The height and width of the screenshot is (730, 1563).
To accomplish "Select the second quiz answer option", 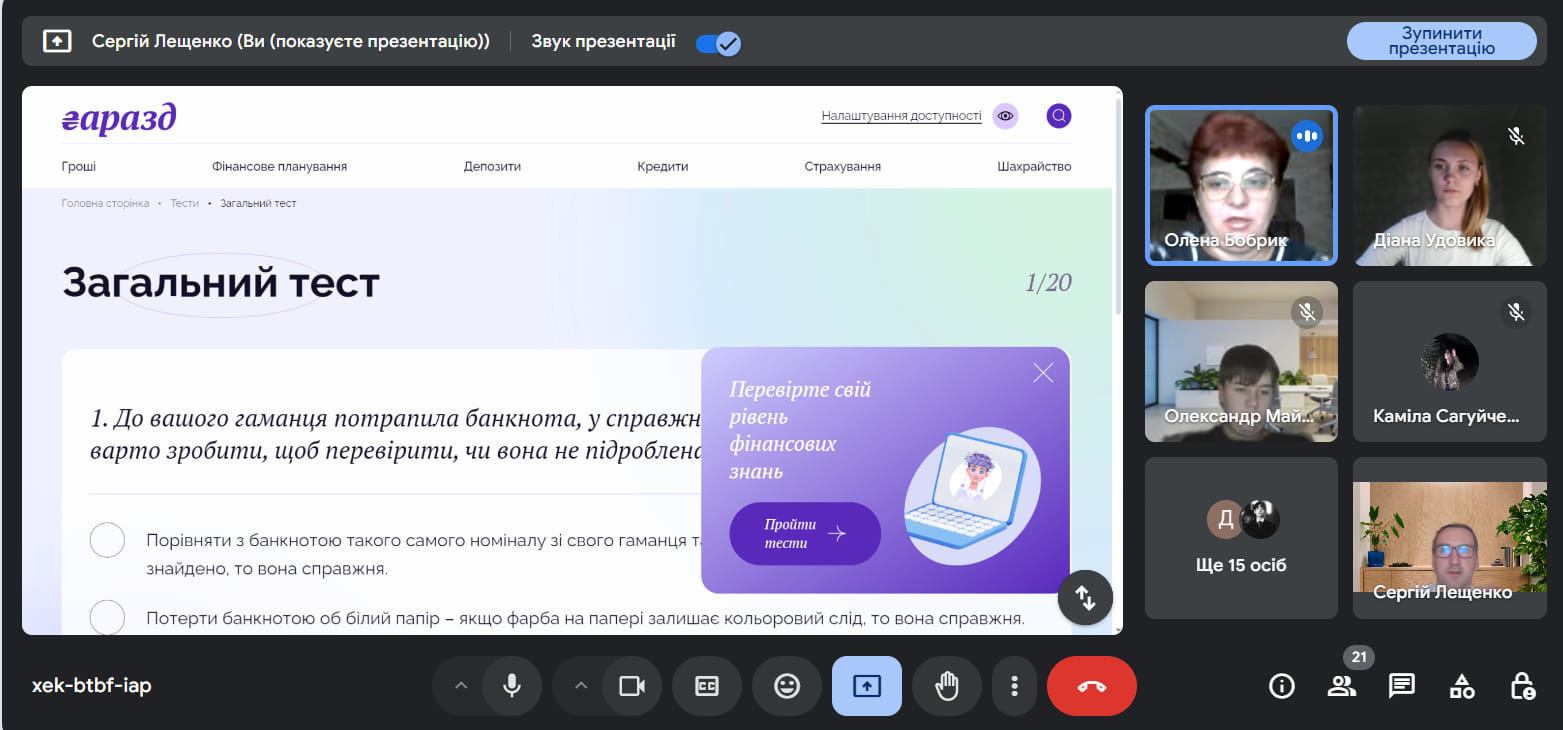I will click(107, 618).
